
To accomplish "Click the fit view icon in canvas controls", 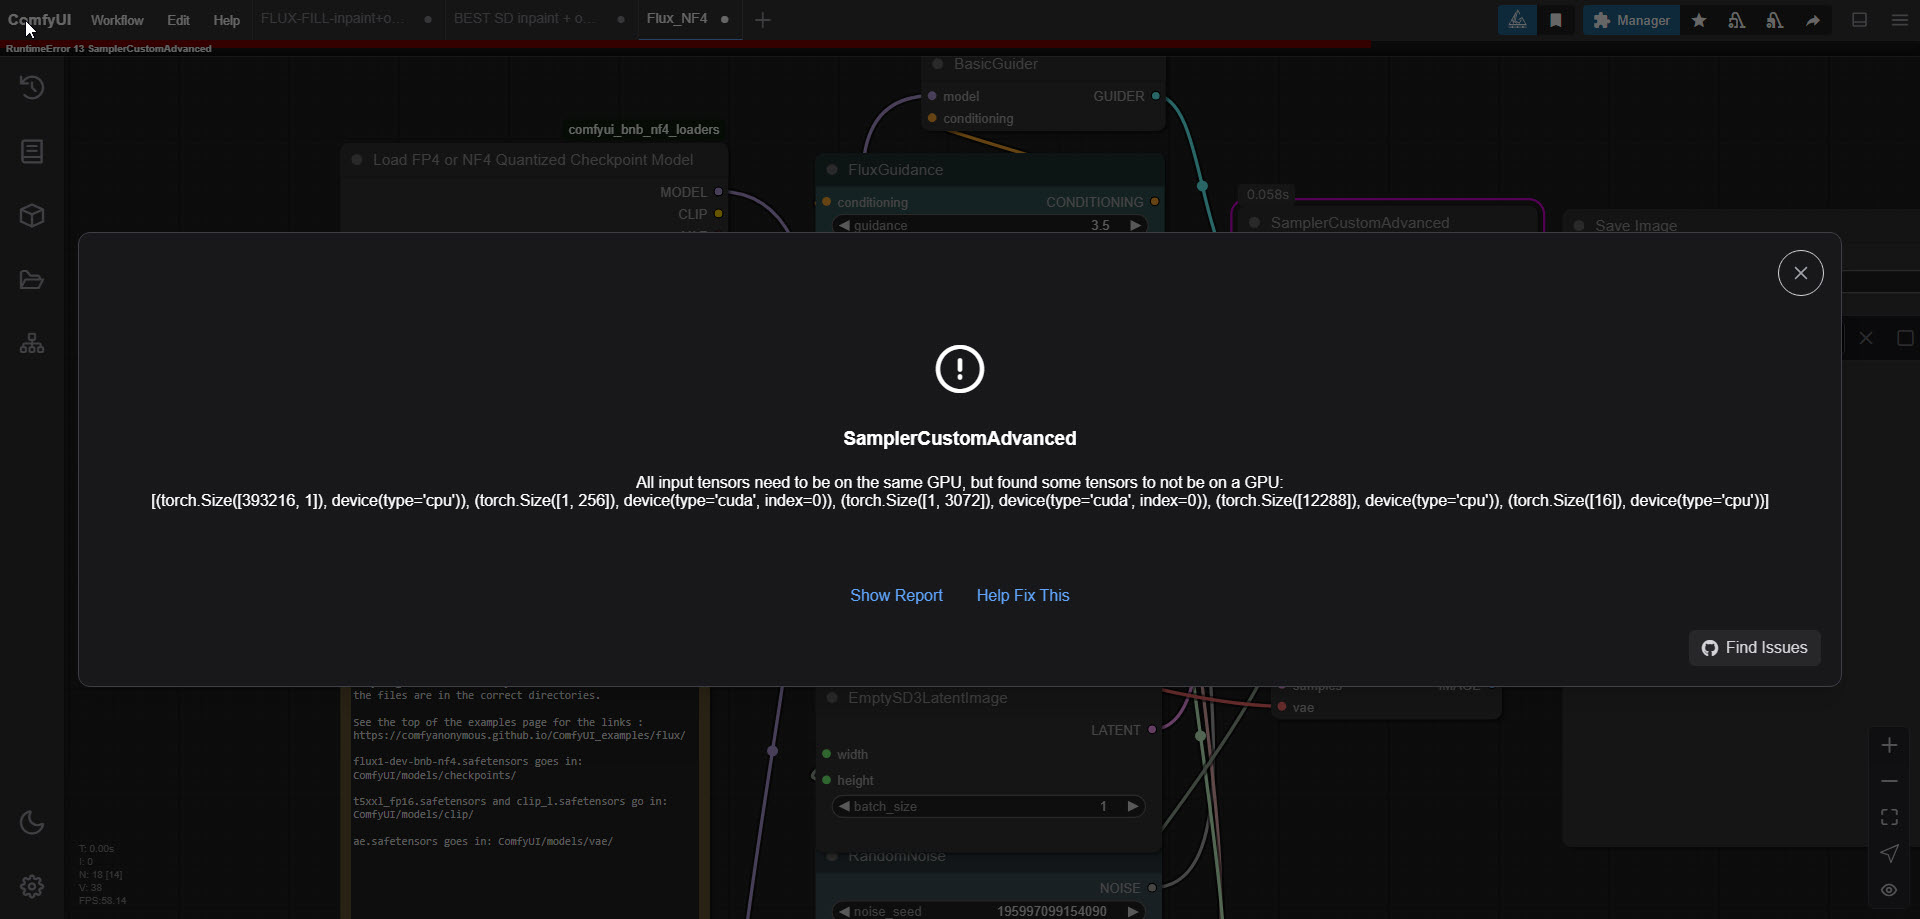I will tap(1889, 817).
